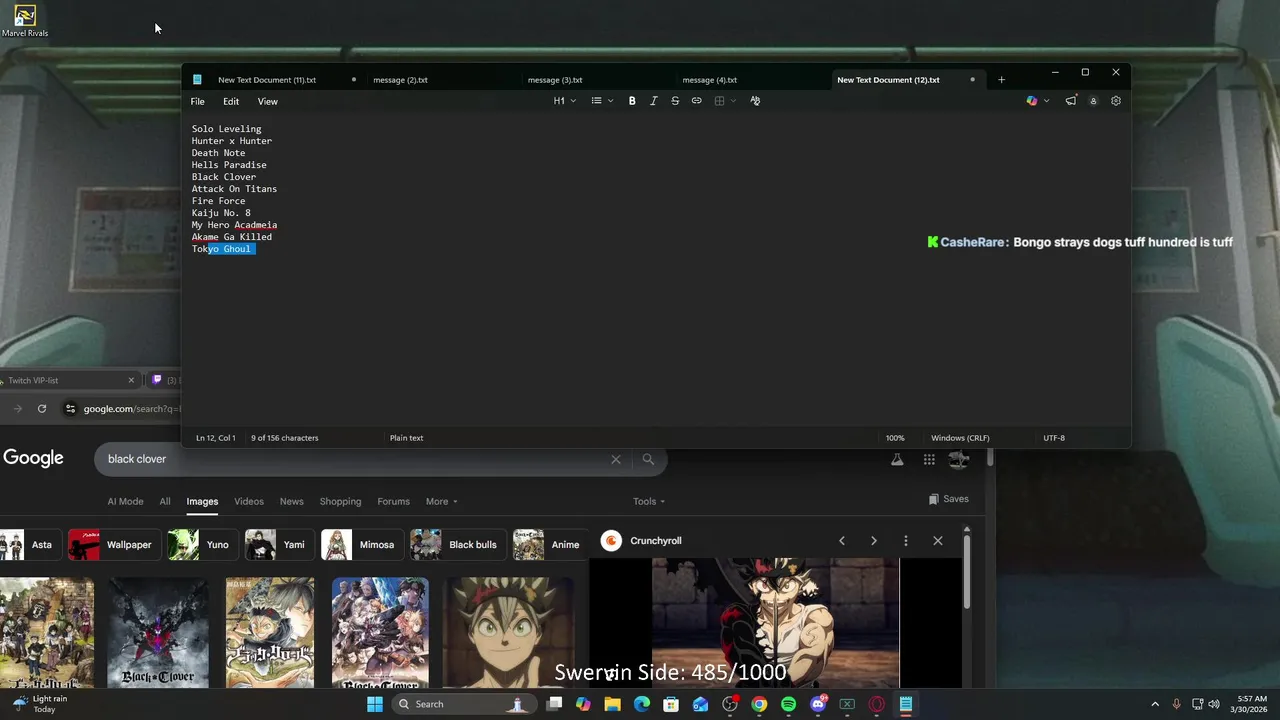Open the 100% zoom status item
Viewport: 1280px width, 720px height.
(x=895, y=438)
